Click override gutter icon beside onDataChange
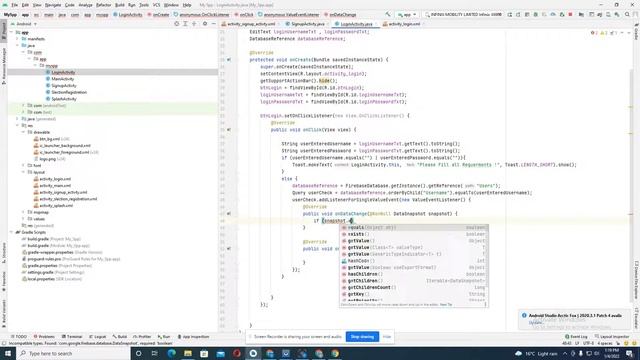 pos(229,213)
